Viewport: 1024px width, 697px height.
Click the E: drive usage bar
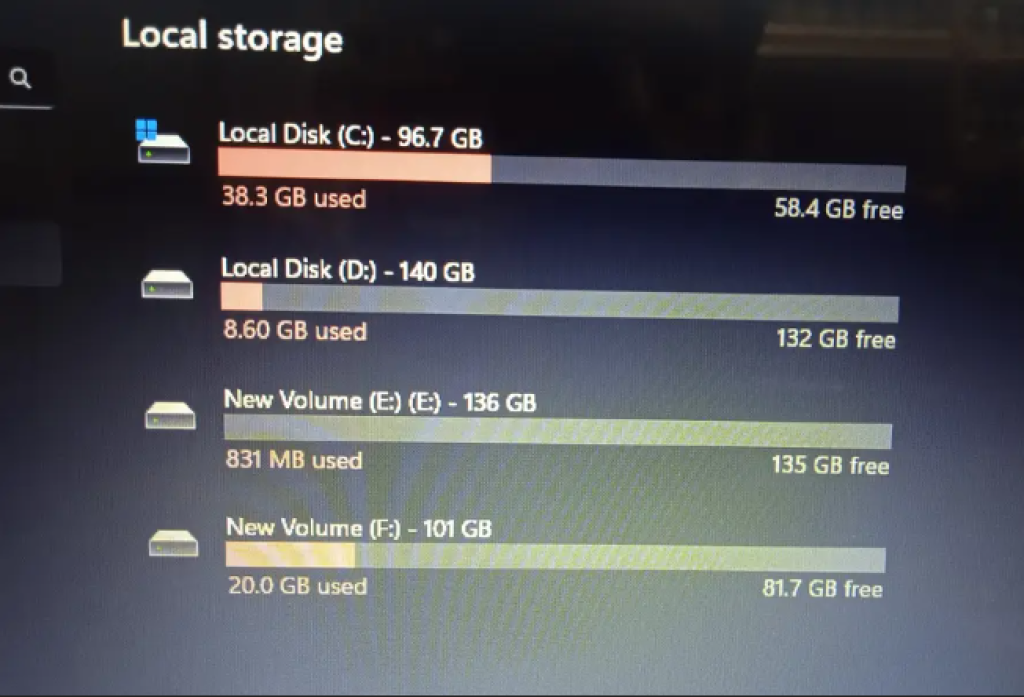coord(557,432)
